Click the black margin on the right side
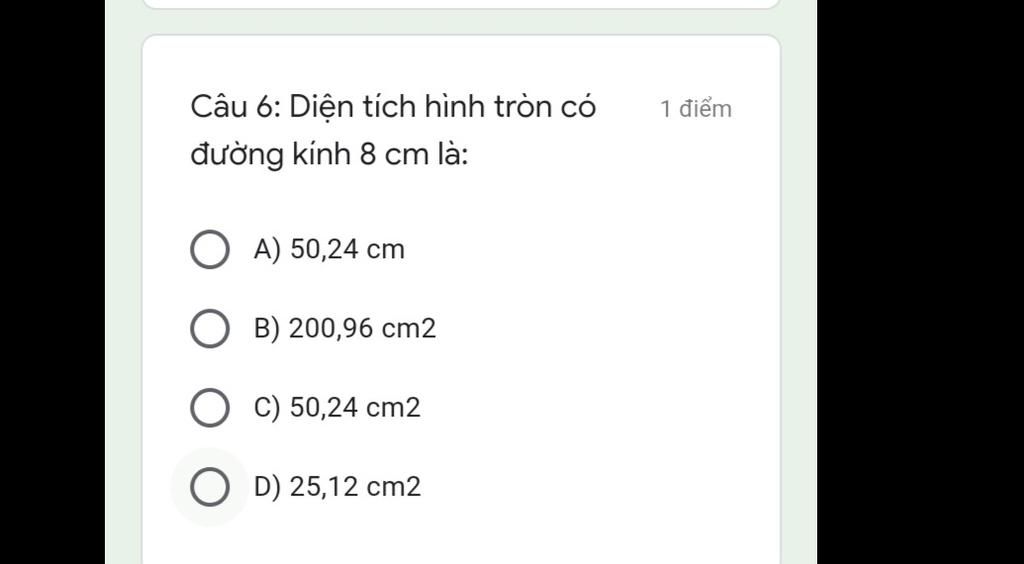Viewport: 1024px width, 564px height. pyautogui.click(x=920, y=282)
